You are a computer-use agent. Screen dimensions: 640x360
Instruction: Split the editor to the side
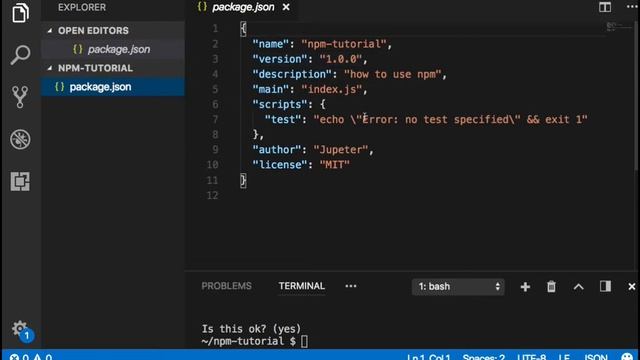point(605,7)
